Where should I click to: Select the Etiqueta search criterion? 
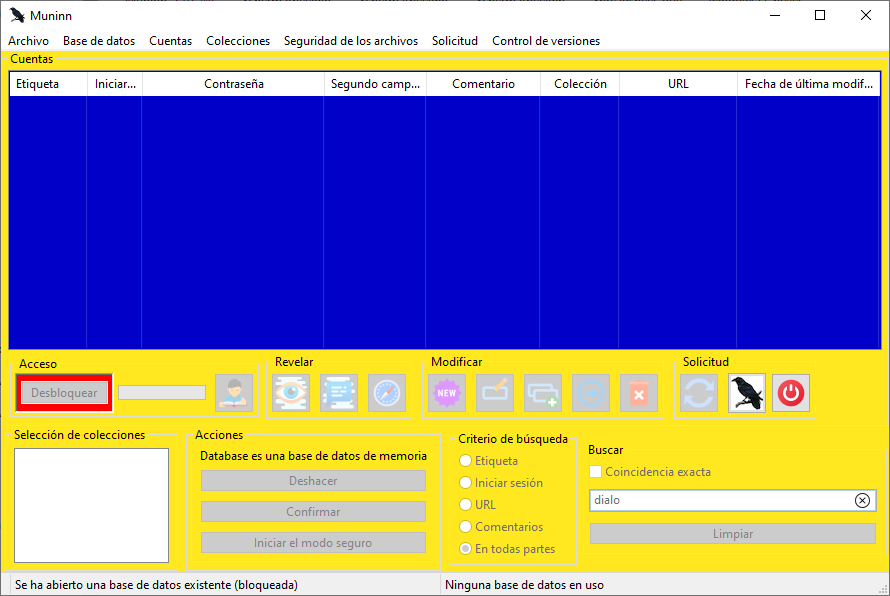click(465, 461)
